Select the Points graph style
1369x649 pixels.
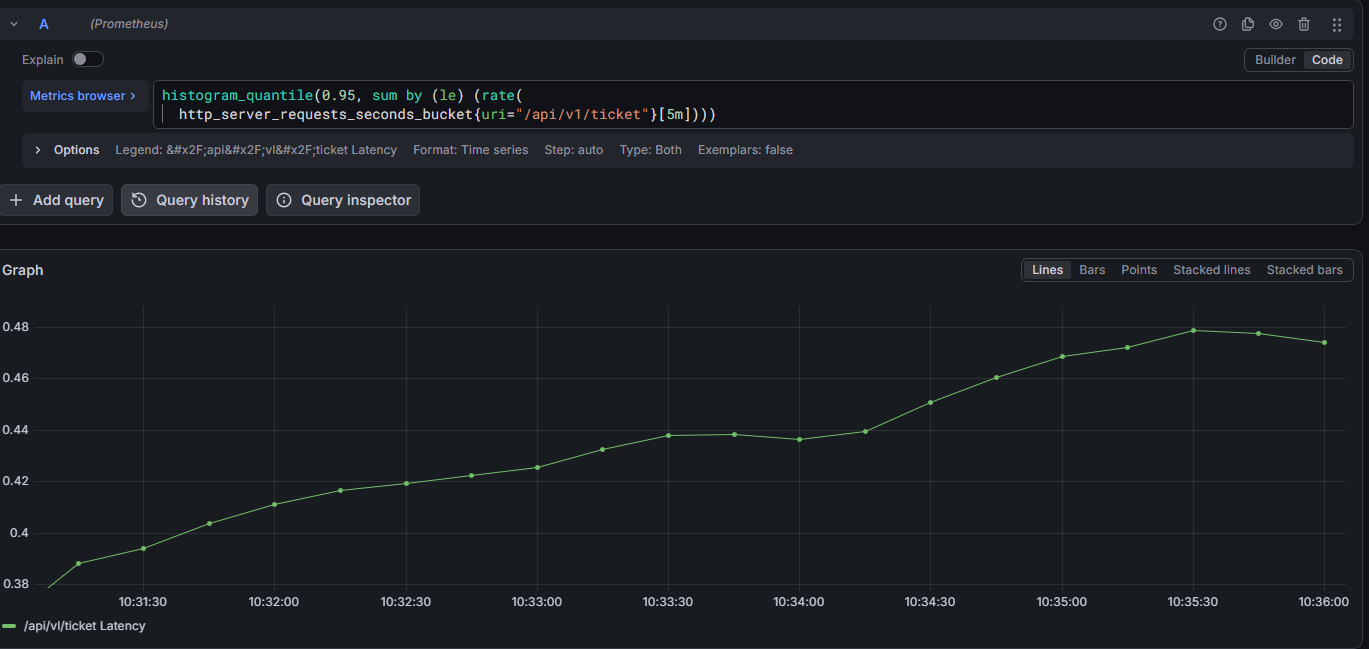click(x=1139, y=270)
